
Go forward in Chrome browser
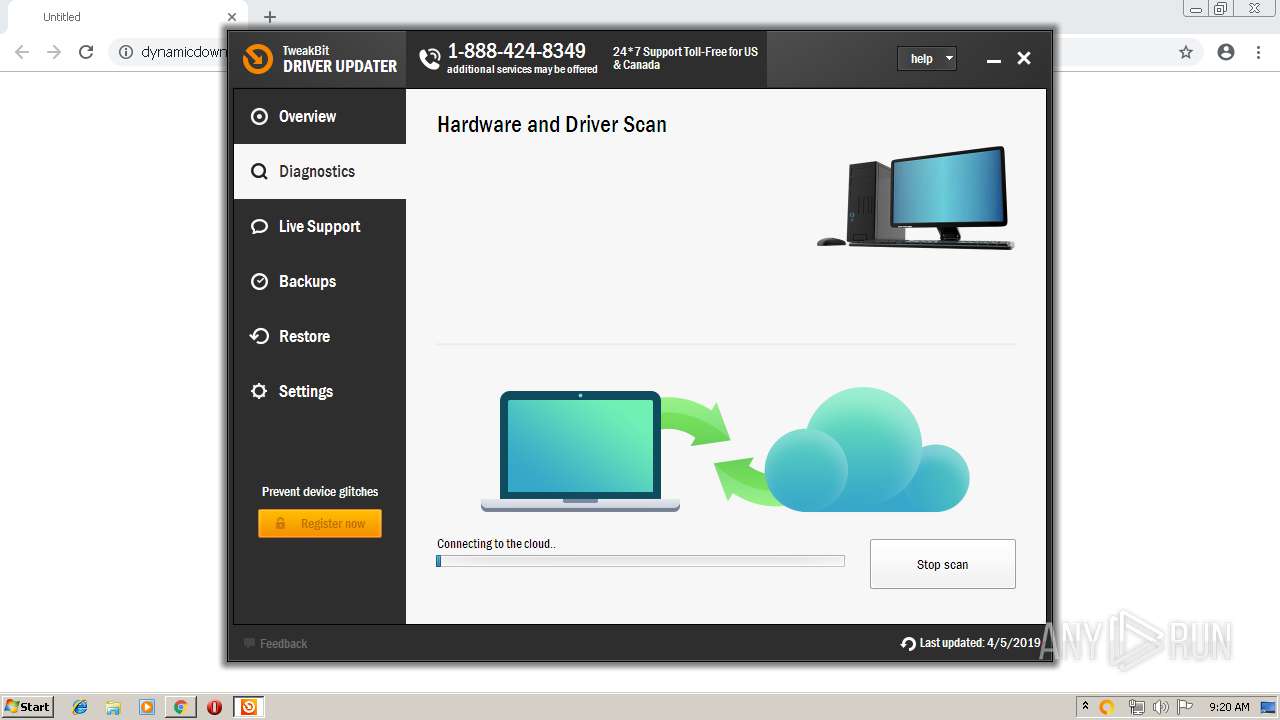[x=54, y=52]
